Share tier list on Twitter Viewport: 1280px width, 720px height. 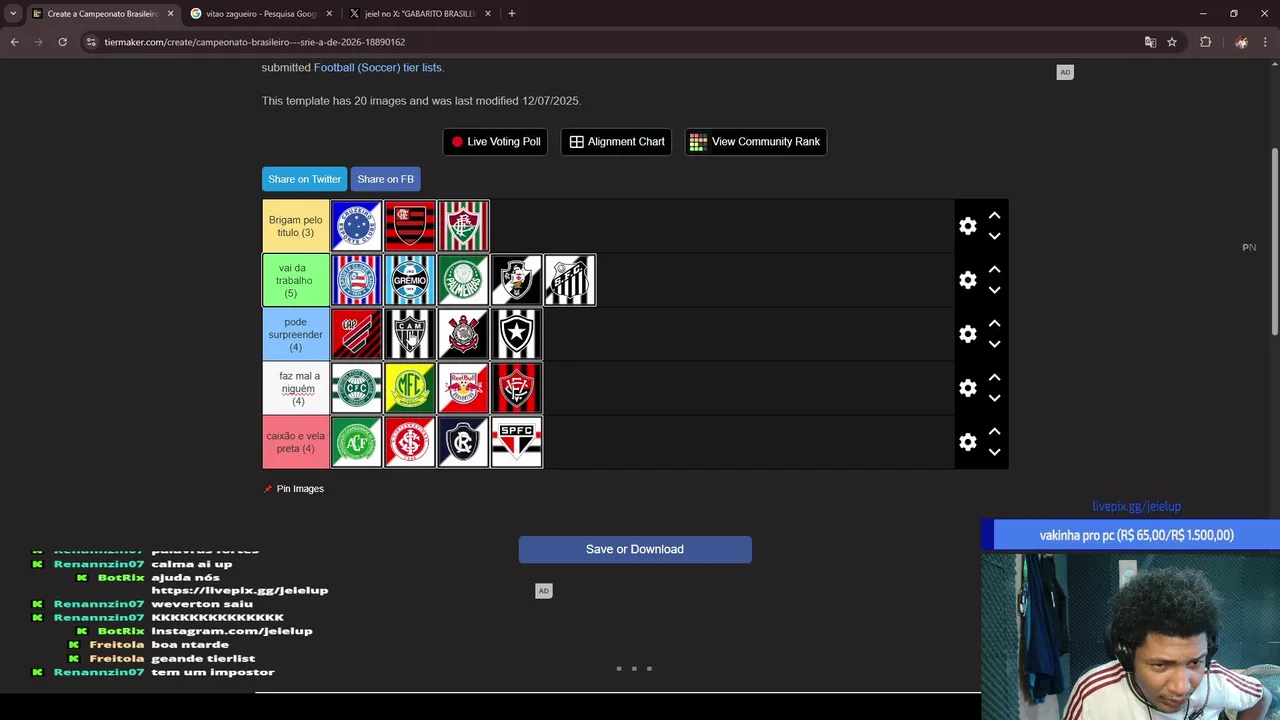pyautogui.click(x=304, y=179)
